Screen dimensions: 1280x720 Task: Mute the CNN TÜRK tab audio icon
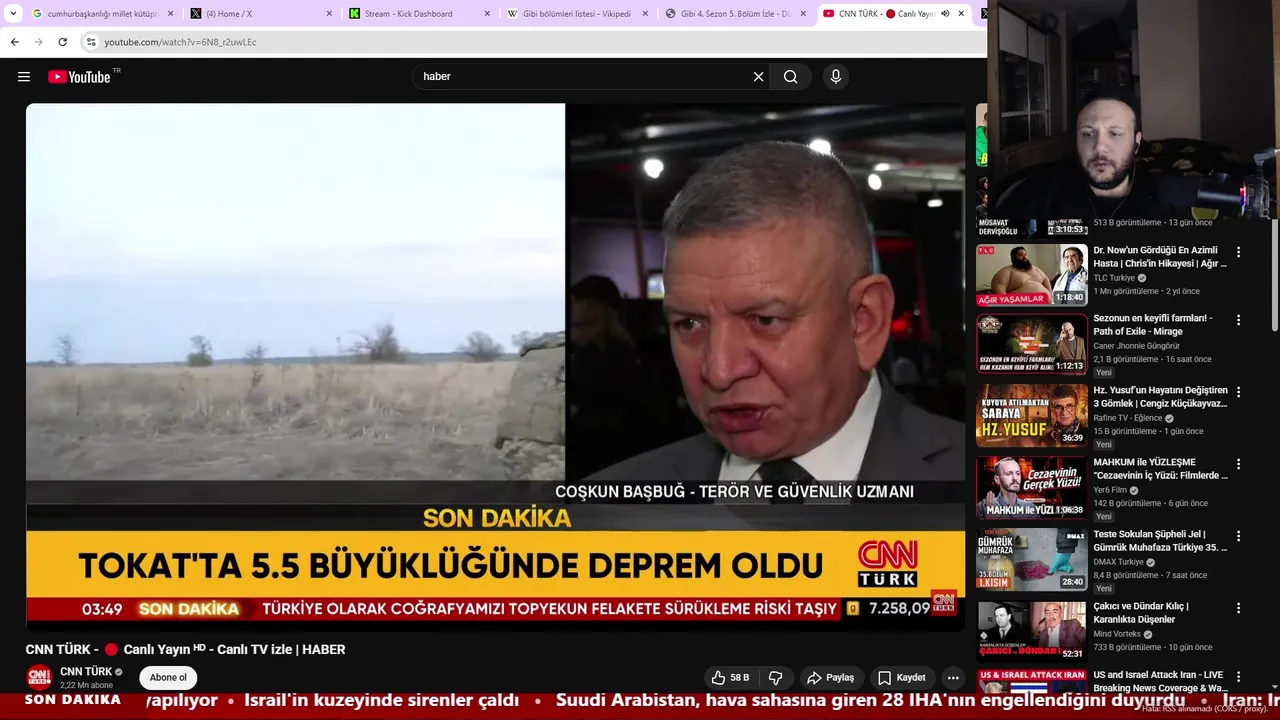click(x=945, y=14)
